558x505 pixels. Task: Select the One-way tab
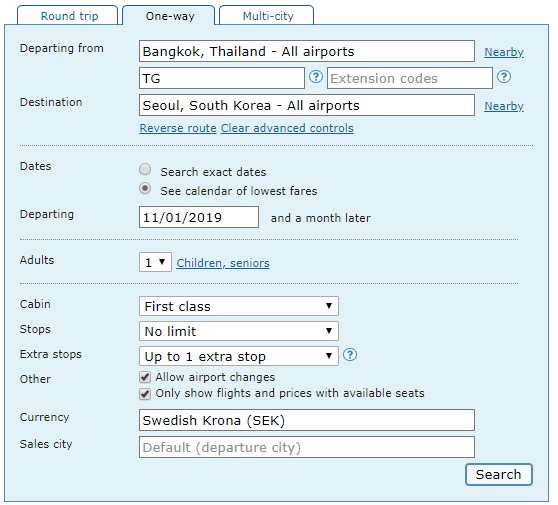[x=169, y=16]
